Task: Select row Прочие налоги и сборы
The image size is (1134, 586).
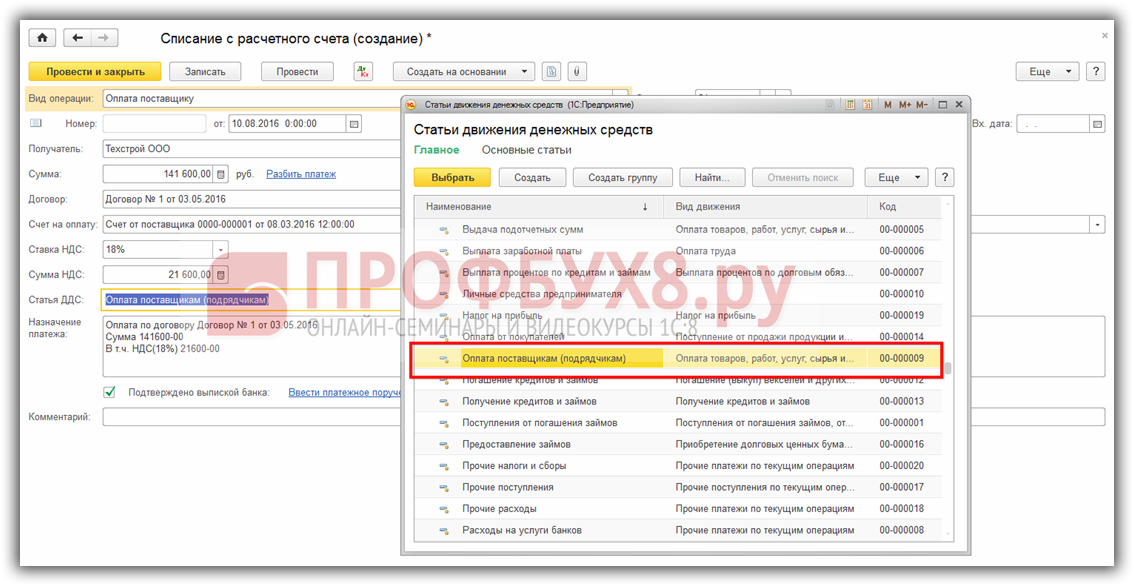Action: click(677, 466)
